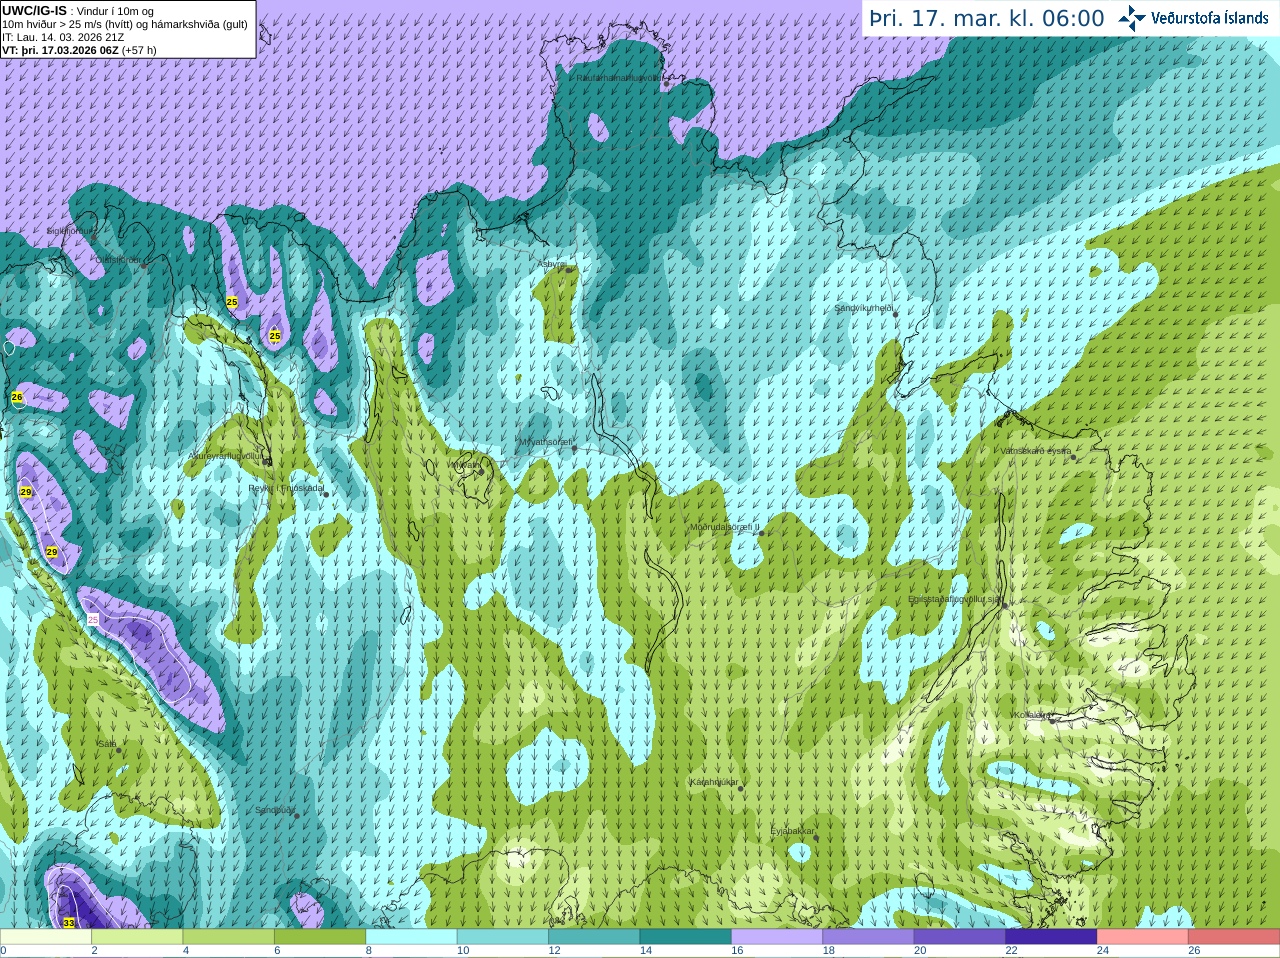Click the 'IT: Lau. 14. 03. 2026 21Z' line
The width and height of the screenshot is (1280, 958).
[x=63, y=37]
